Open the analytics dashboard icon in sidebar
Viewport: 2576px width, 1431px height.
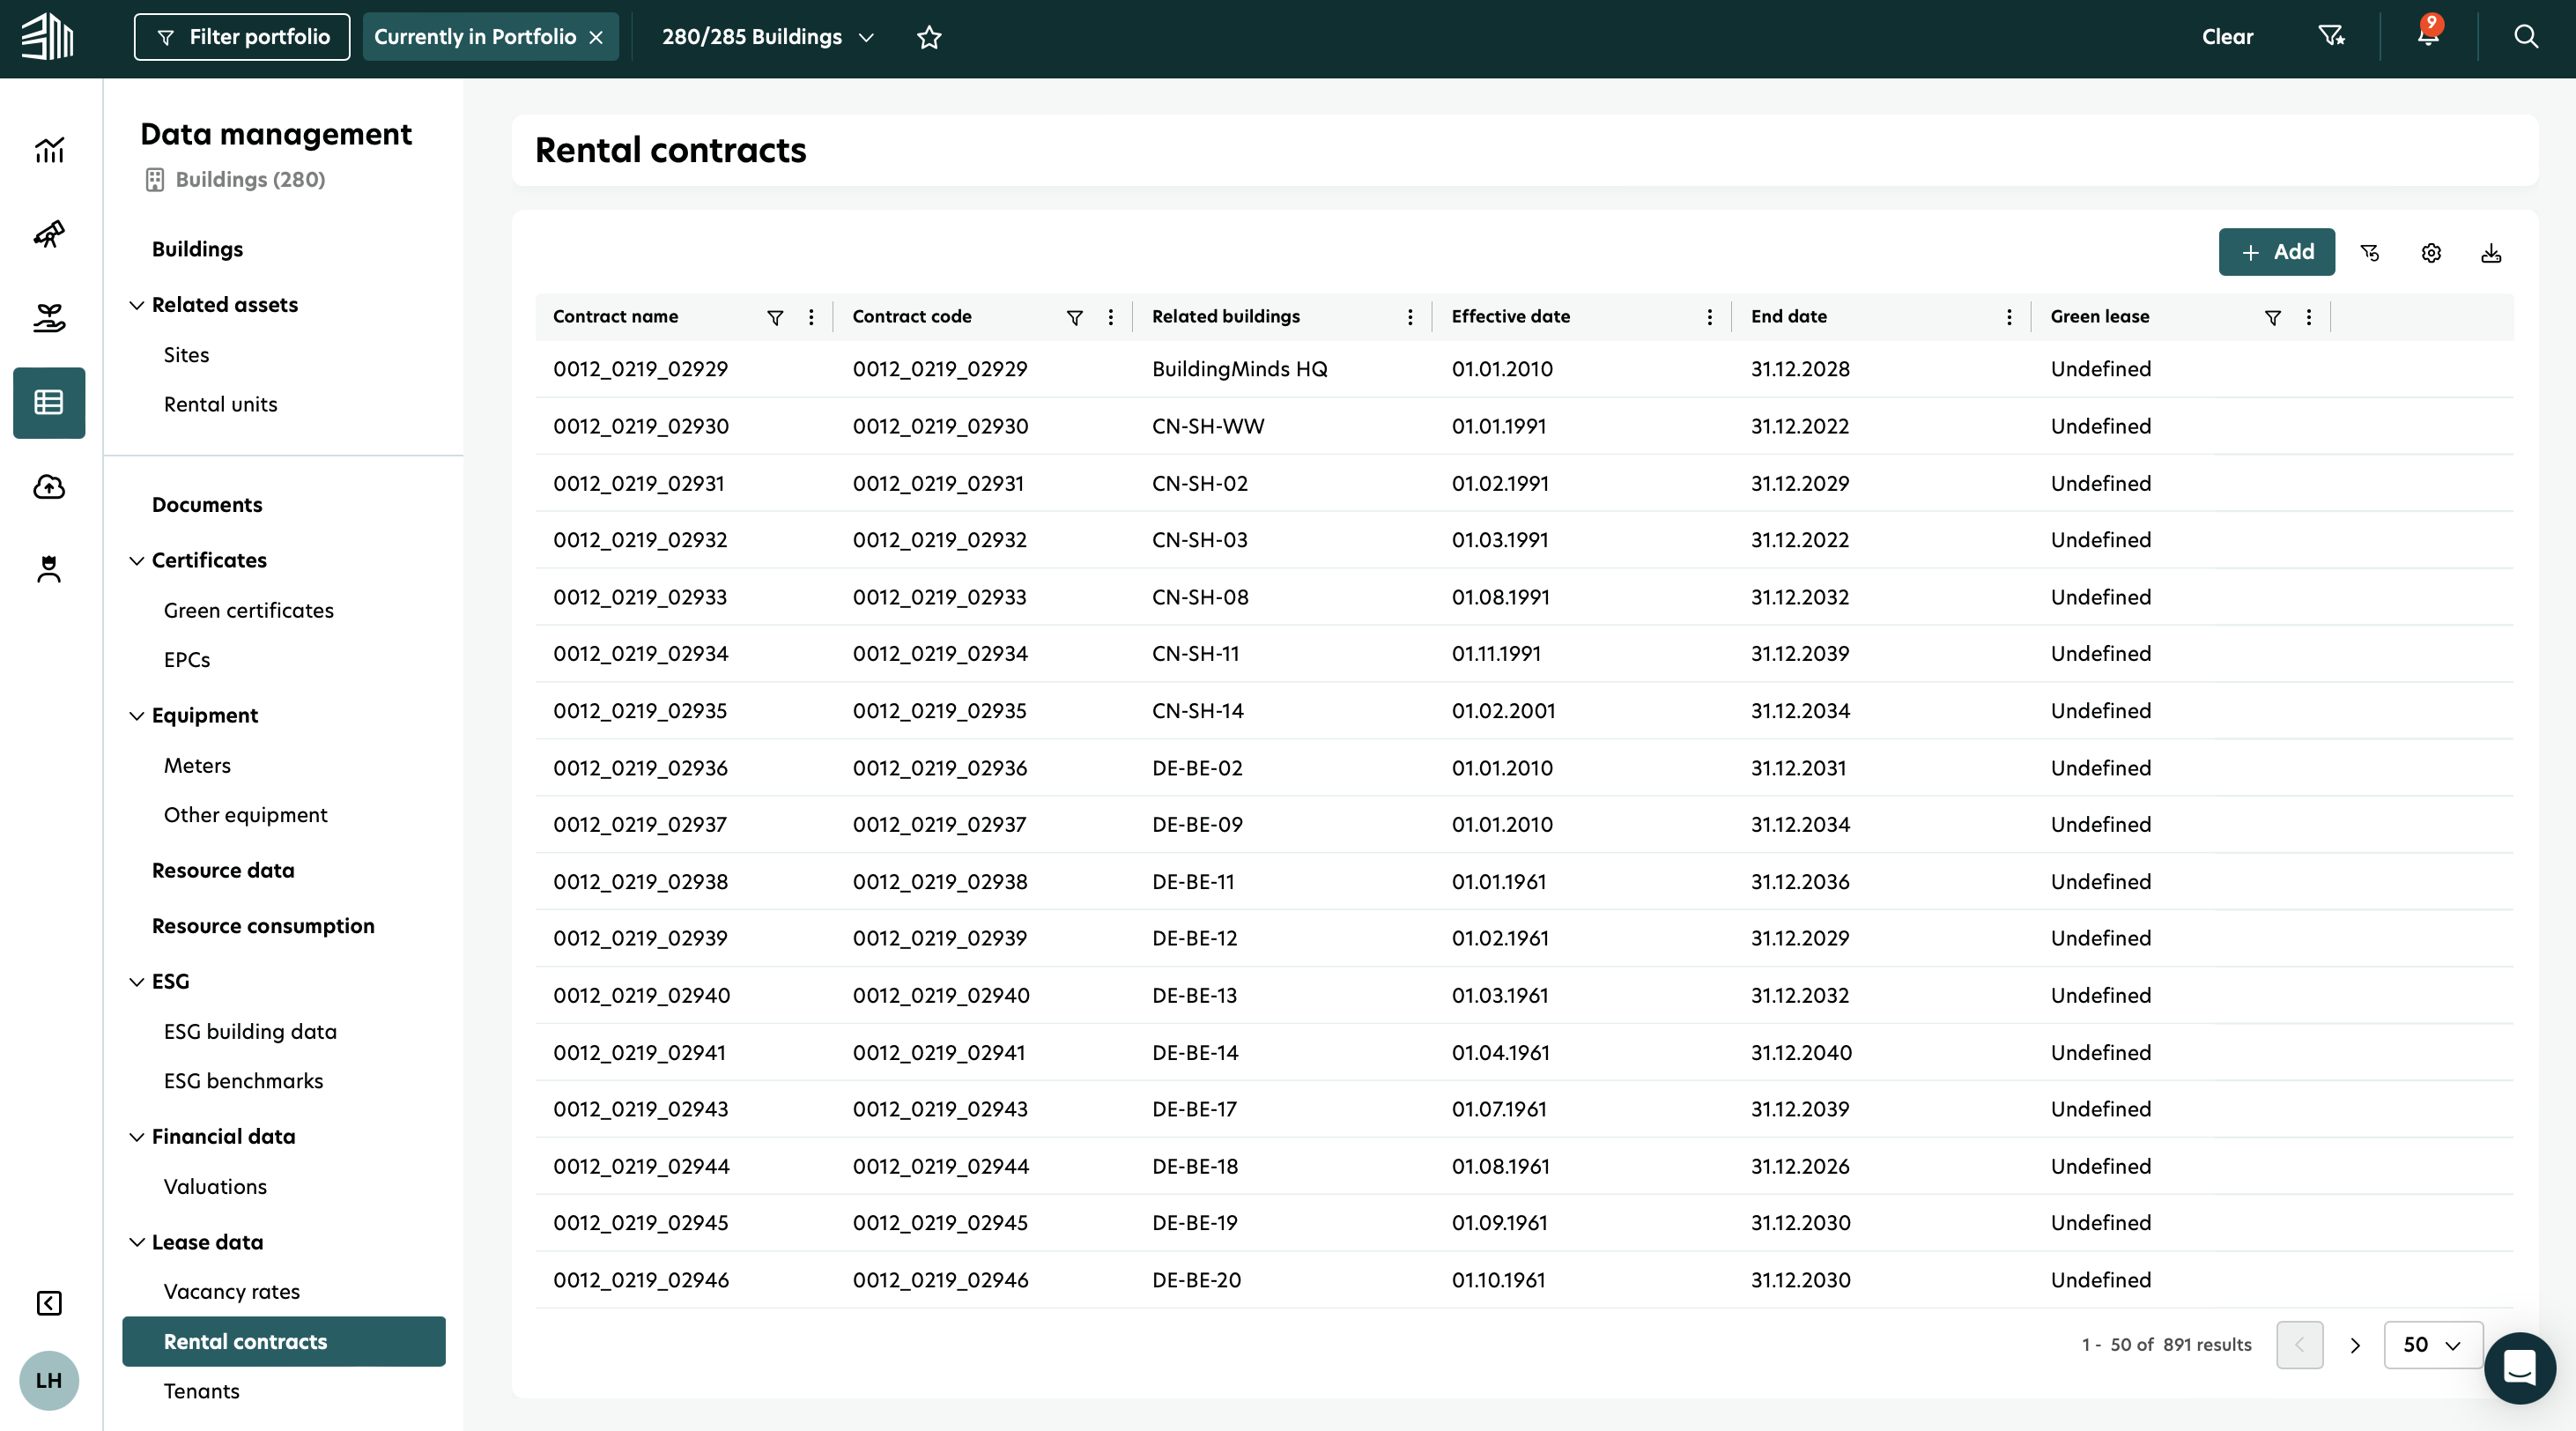(48, 150)
